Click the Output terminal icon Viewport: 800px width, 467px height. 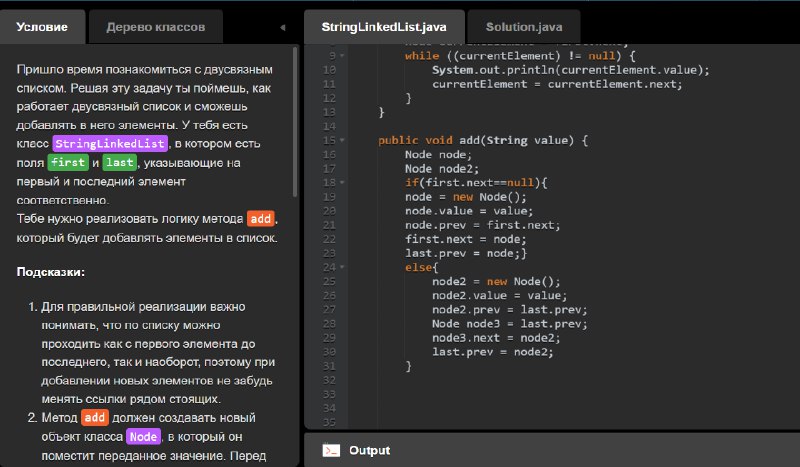(331, 450)
